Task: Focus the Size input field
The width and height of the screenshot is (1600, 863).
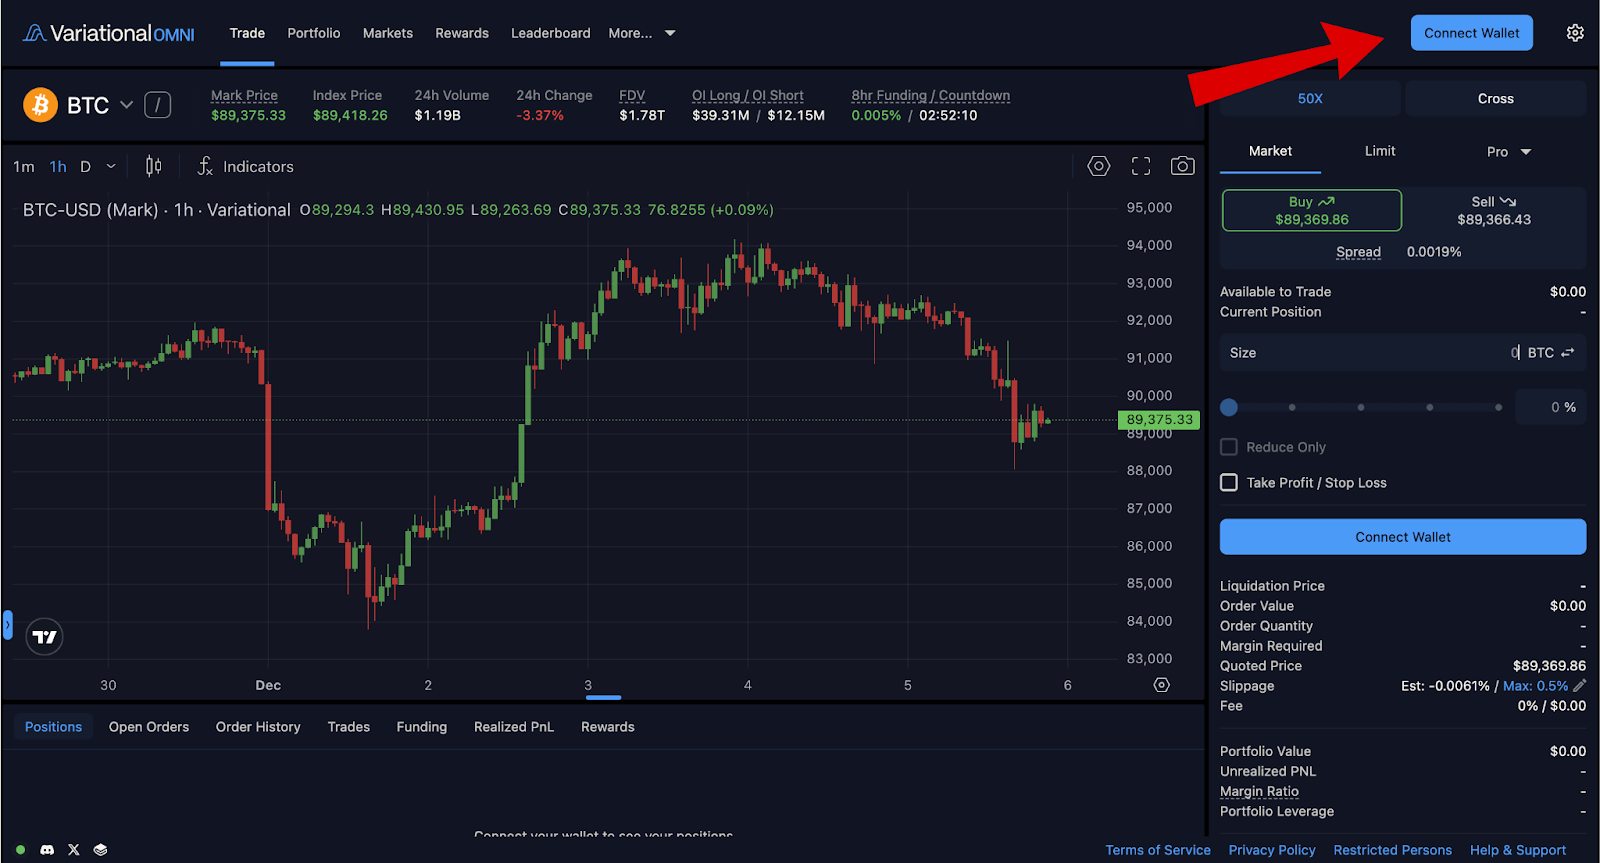Action: point(1403,353)
